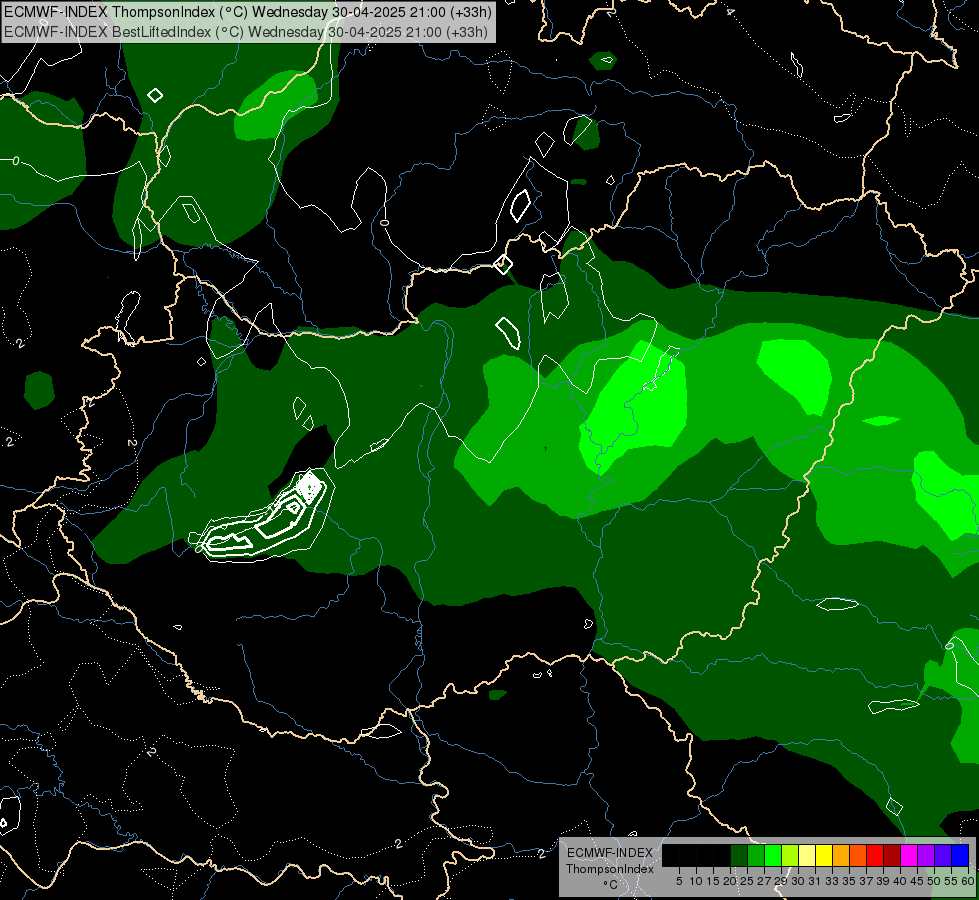Screen dimensions: 979x900
Task: Pick the blue 55–60 legend swatch
Action: click(960, 855)
